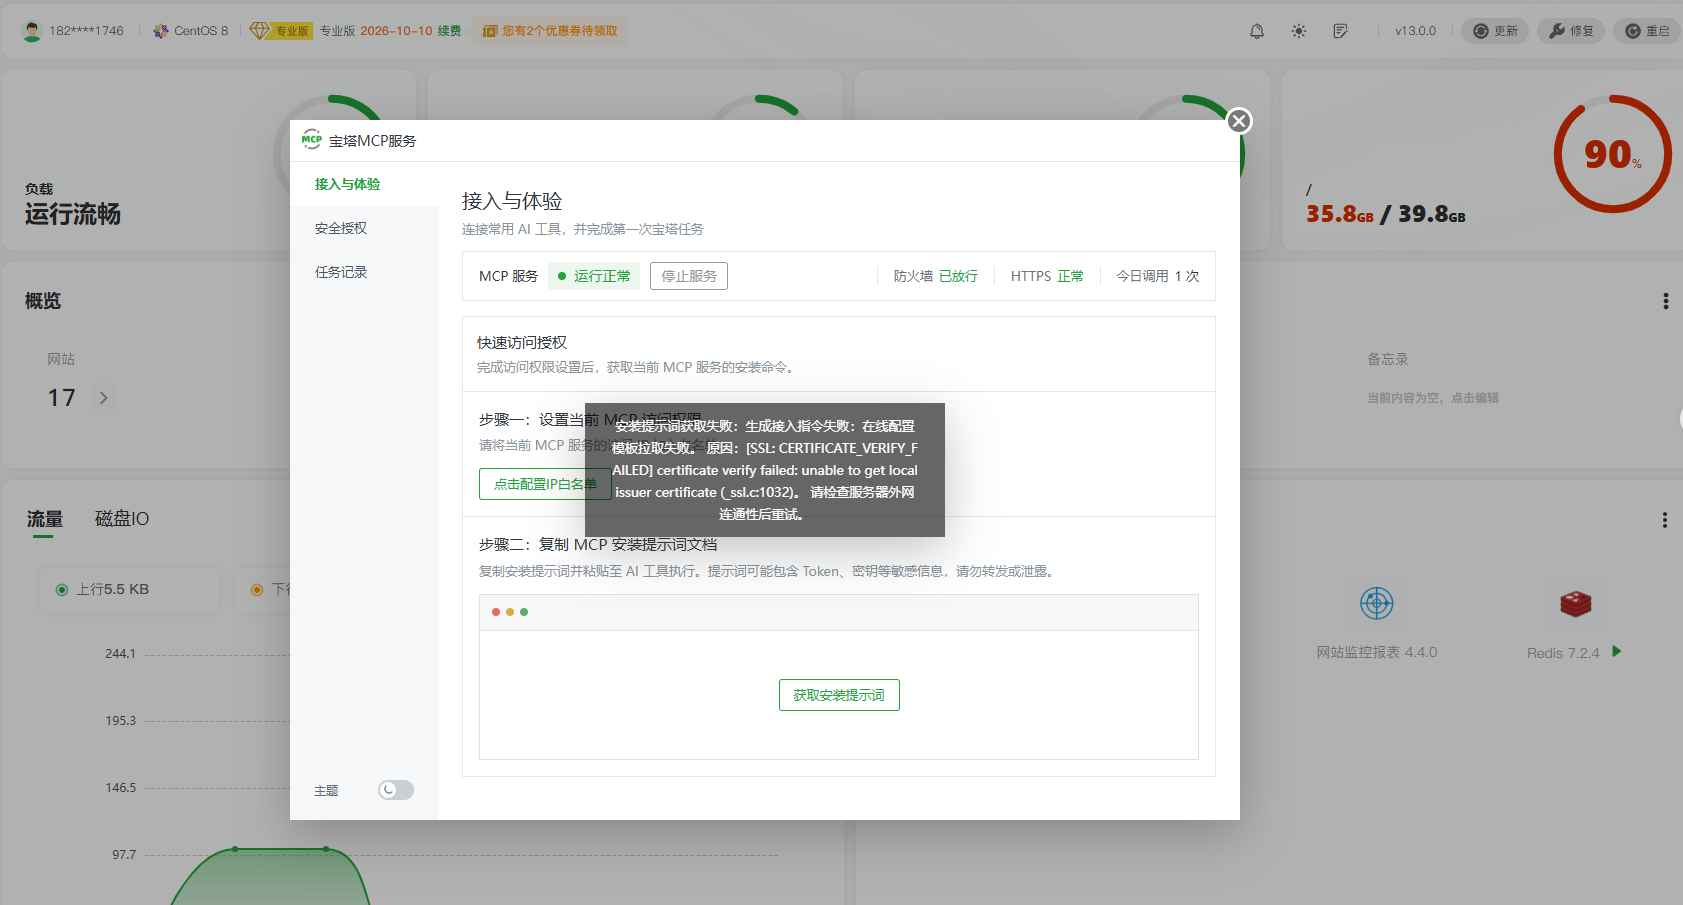Click the 防火墙 已放行 status
1683x905 pixels.
[x=936, y=276]
